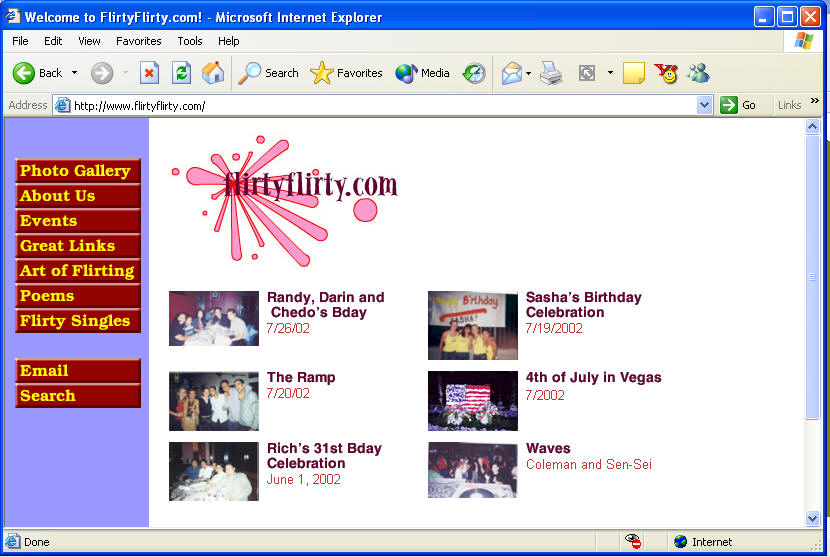Open the Search pane toolbar button
830x557 pixels.
pos(268,73)
